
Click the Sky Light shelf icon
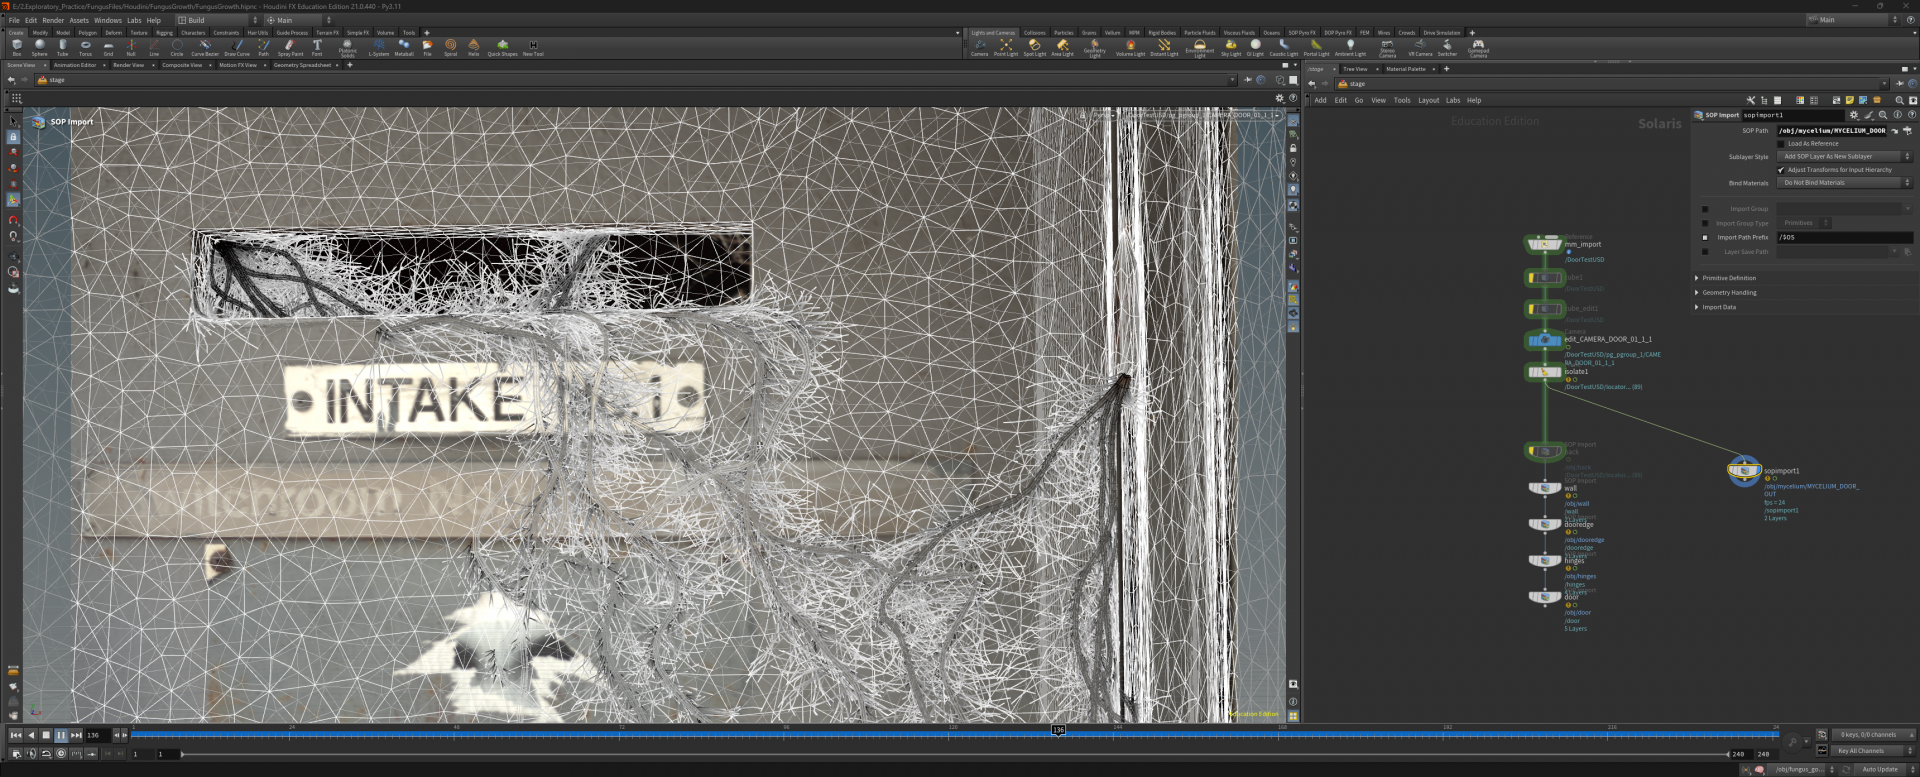point(1231,47)
